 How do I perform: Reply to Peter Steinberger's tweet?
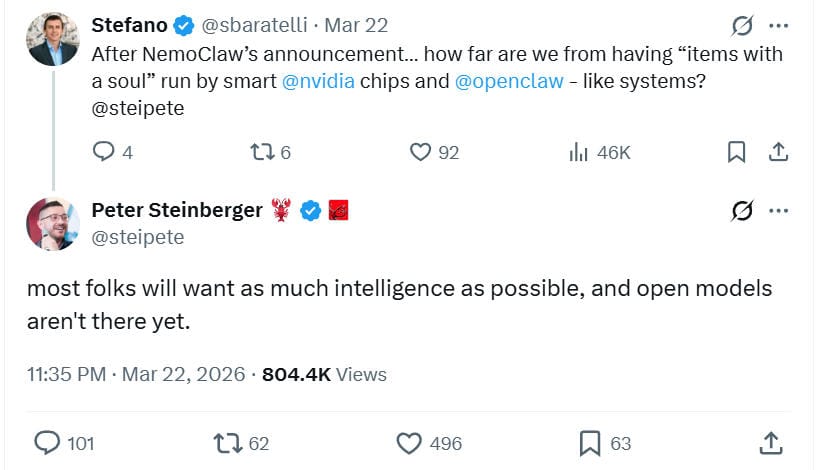point(47,442)
